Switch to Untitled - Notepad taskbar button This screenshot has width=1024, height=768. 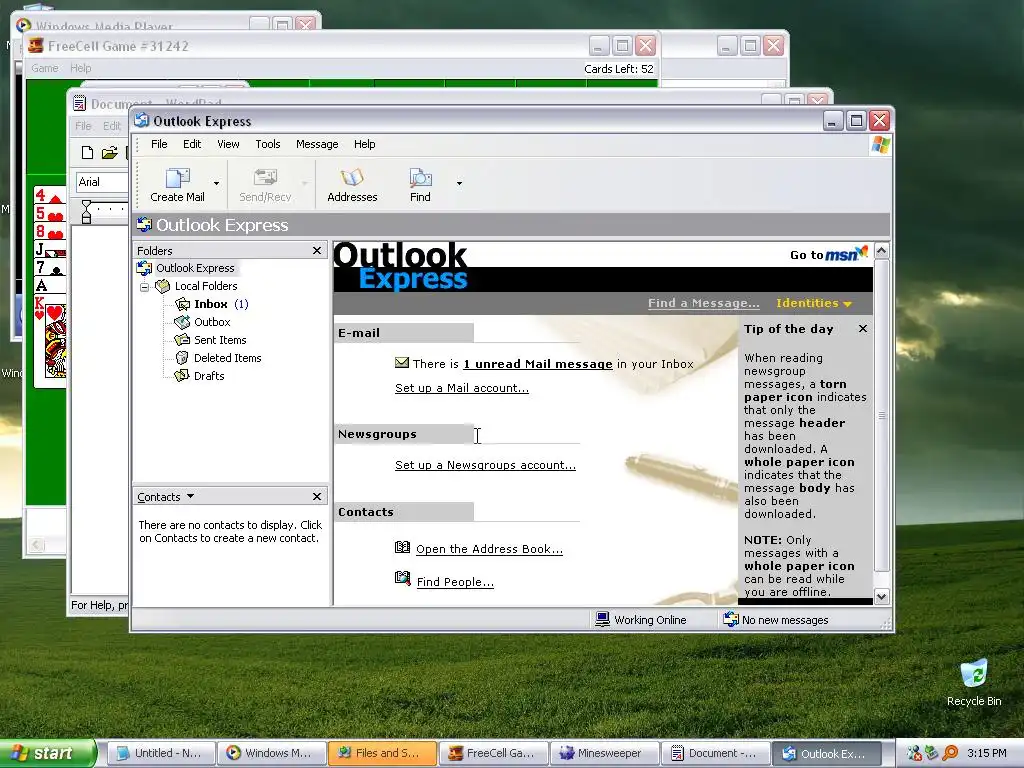coord(160,753)
